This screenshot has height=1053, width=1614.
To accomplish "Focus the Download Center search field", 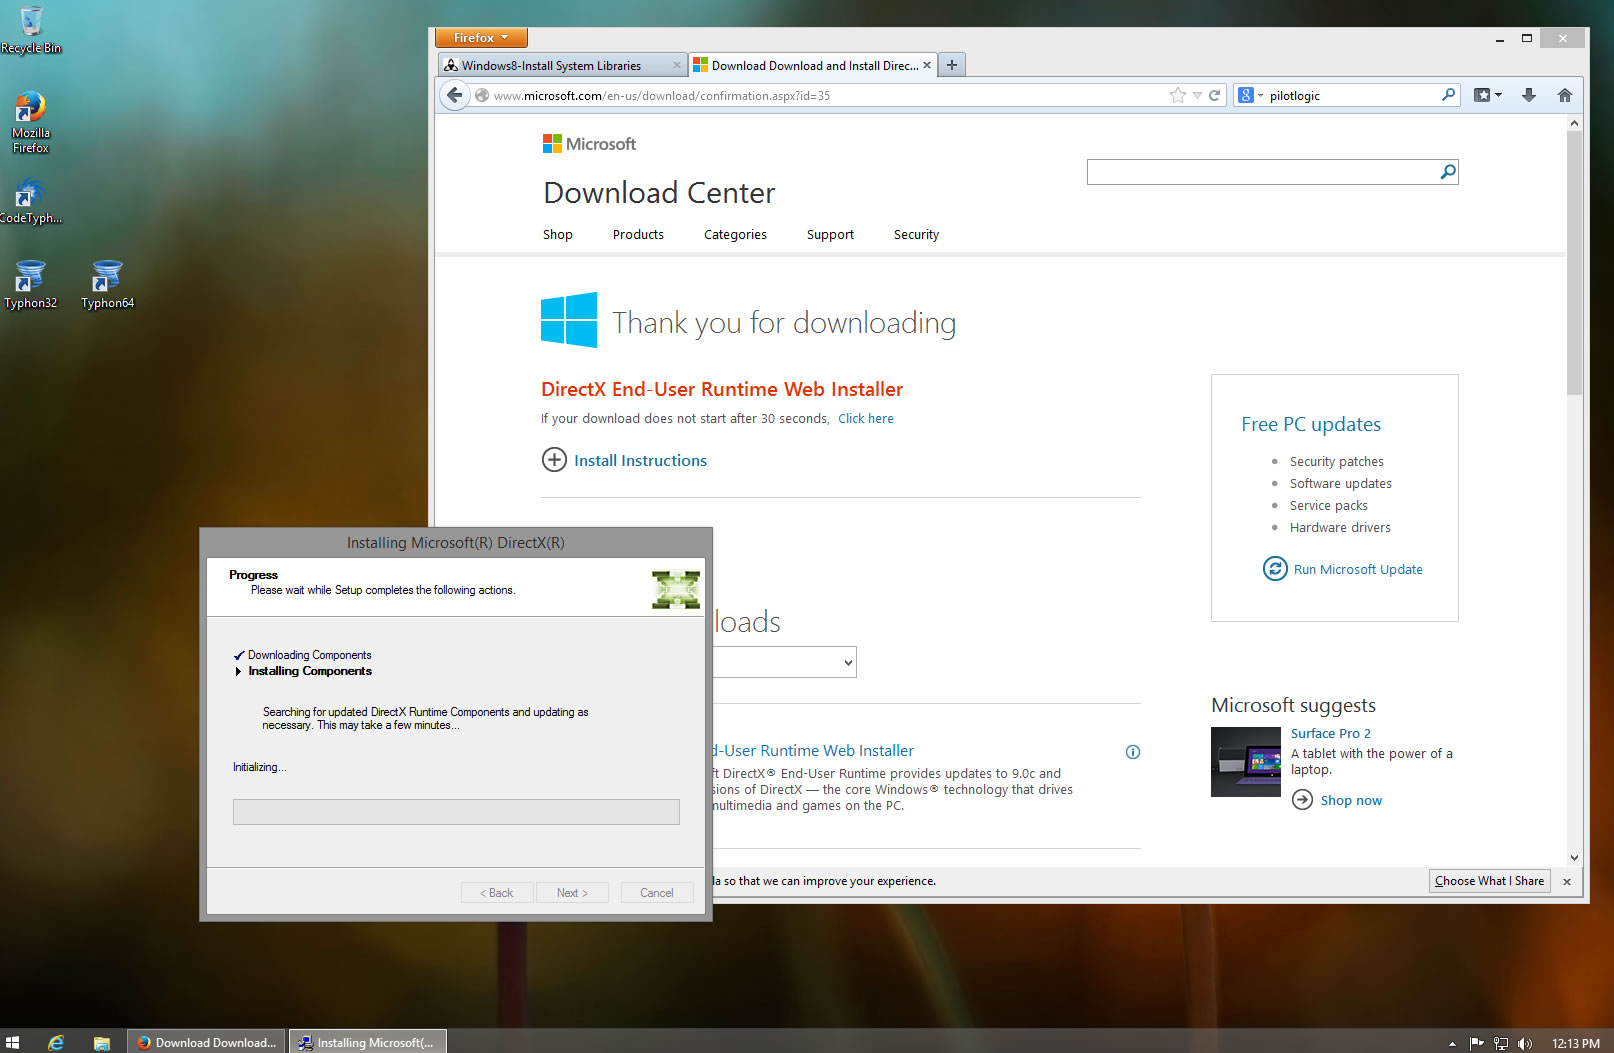I will click(1263, 172).
